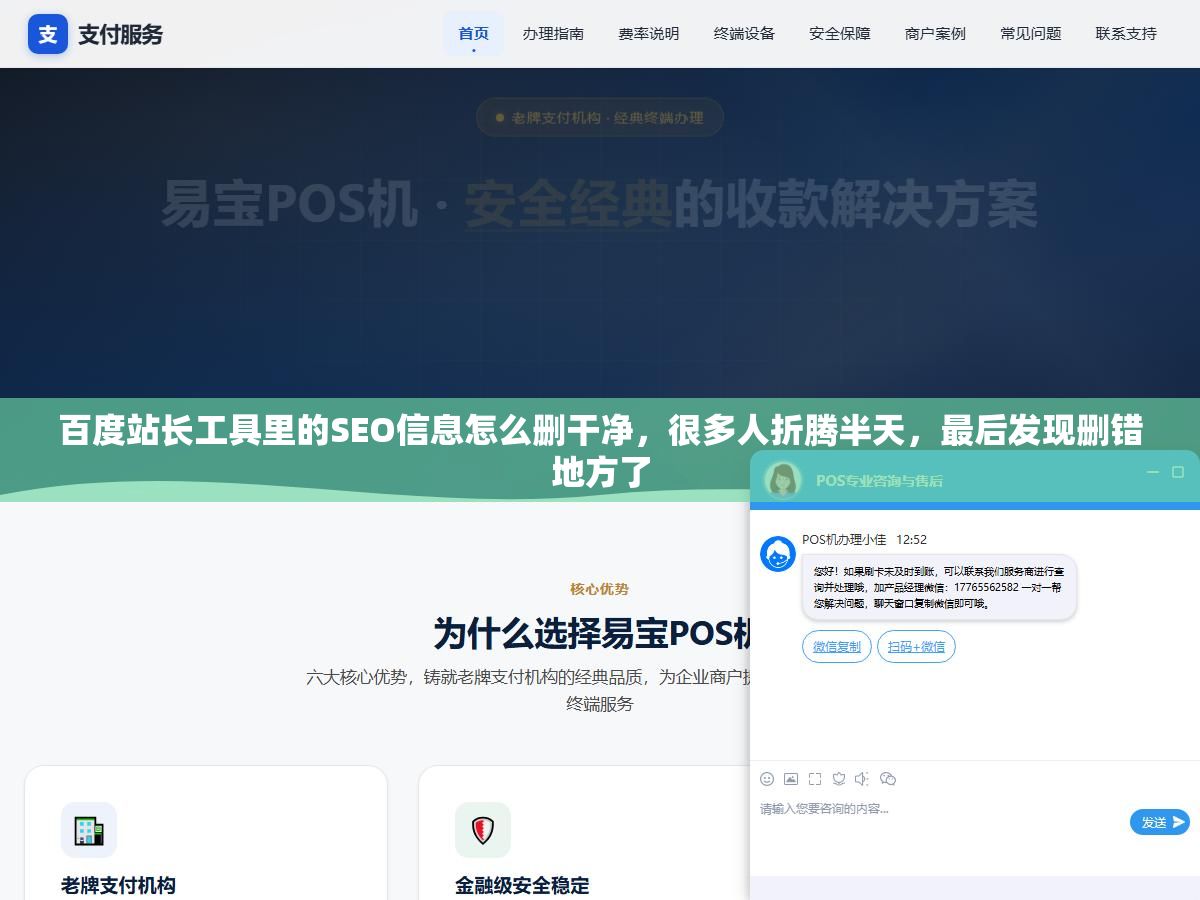Click the 发送 send button

pos(1160,822)
